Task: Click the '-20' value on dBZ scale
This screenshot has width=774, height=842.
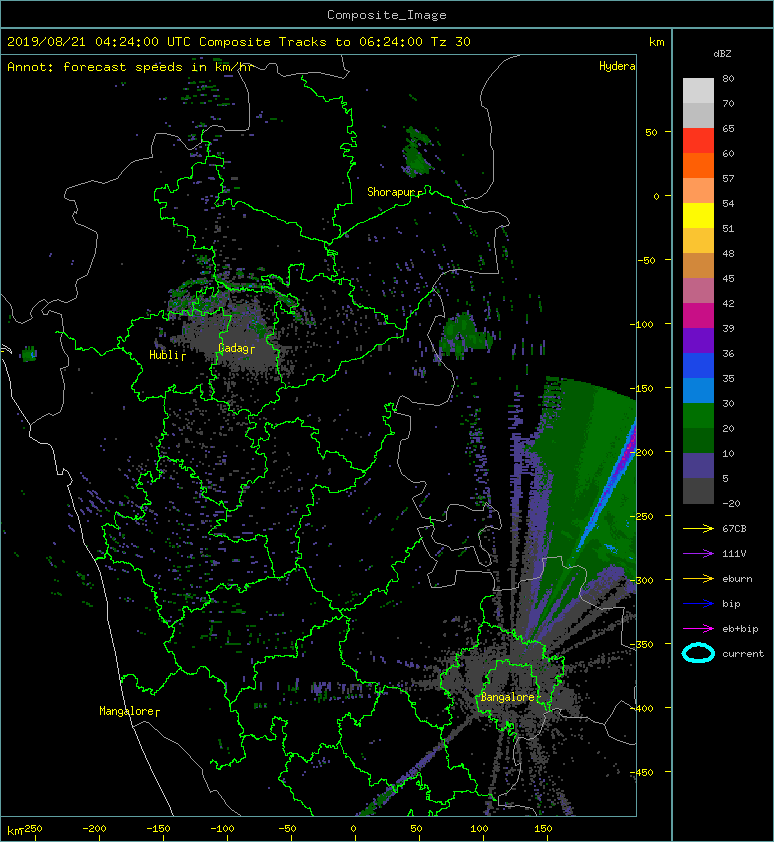Action: click(x=732, y=504)
